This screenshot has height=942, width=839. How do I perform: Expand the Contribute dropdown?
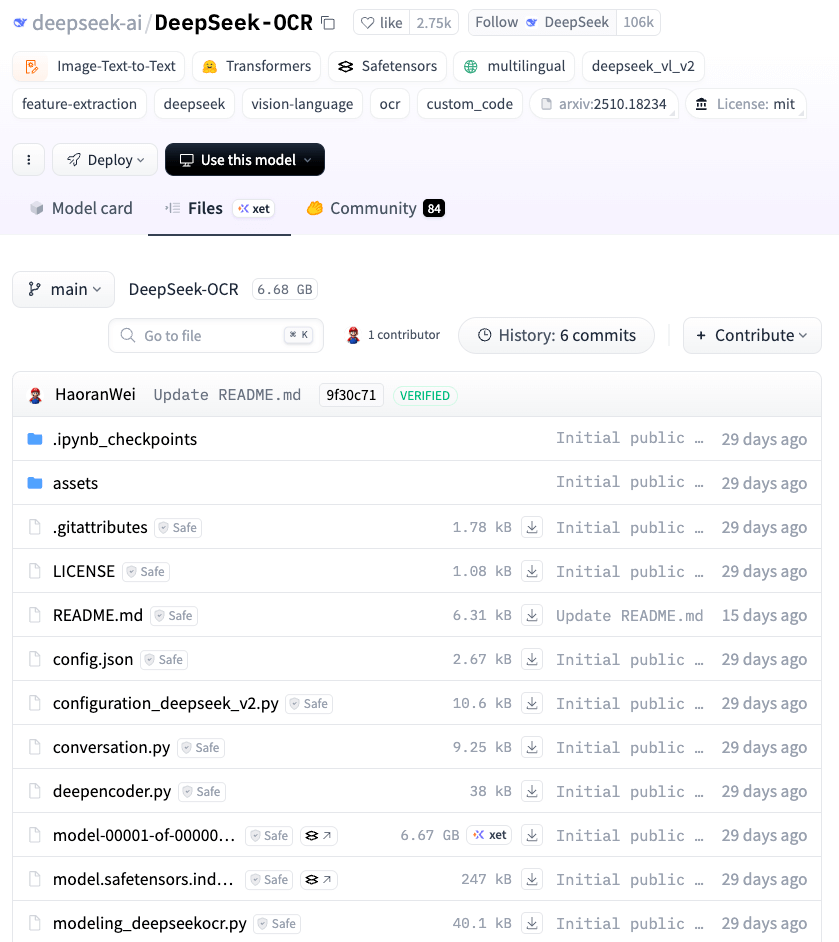tap(752, 335)
